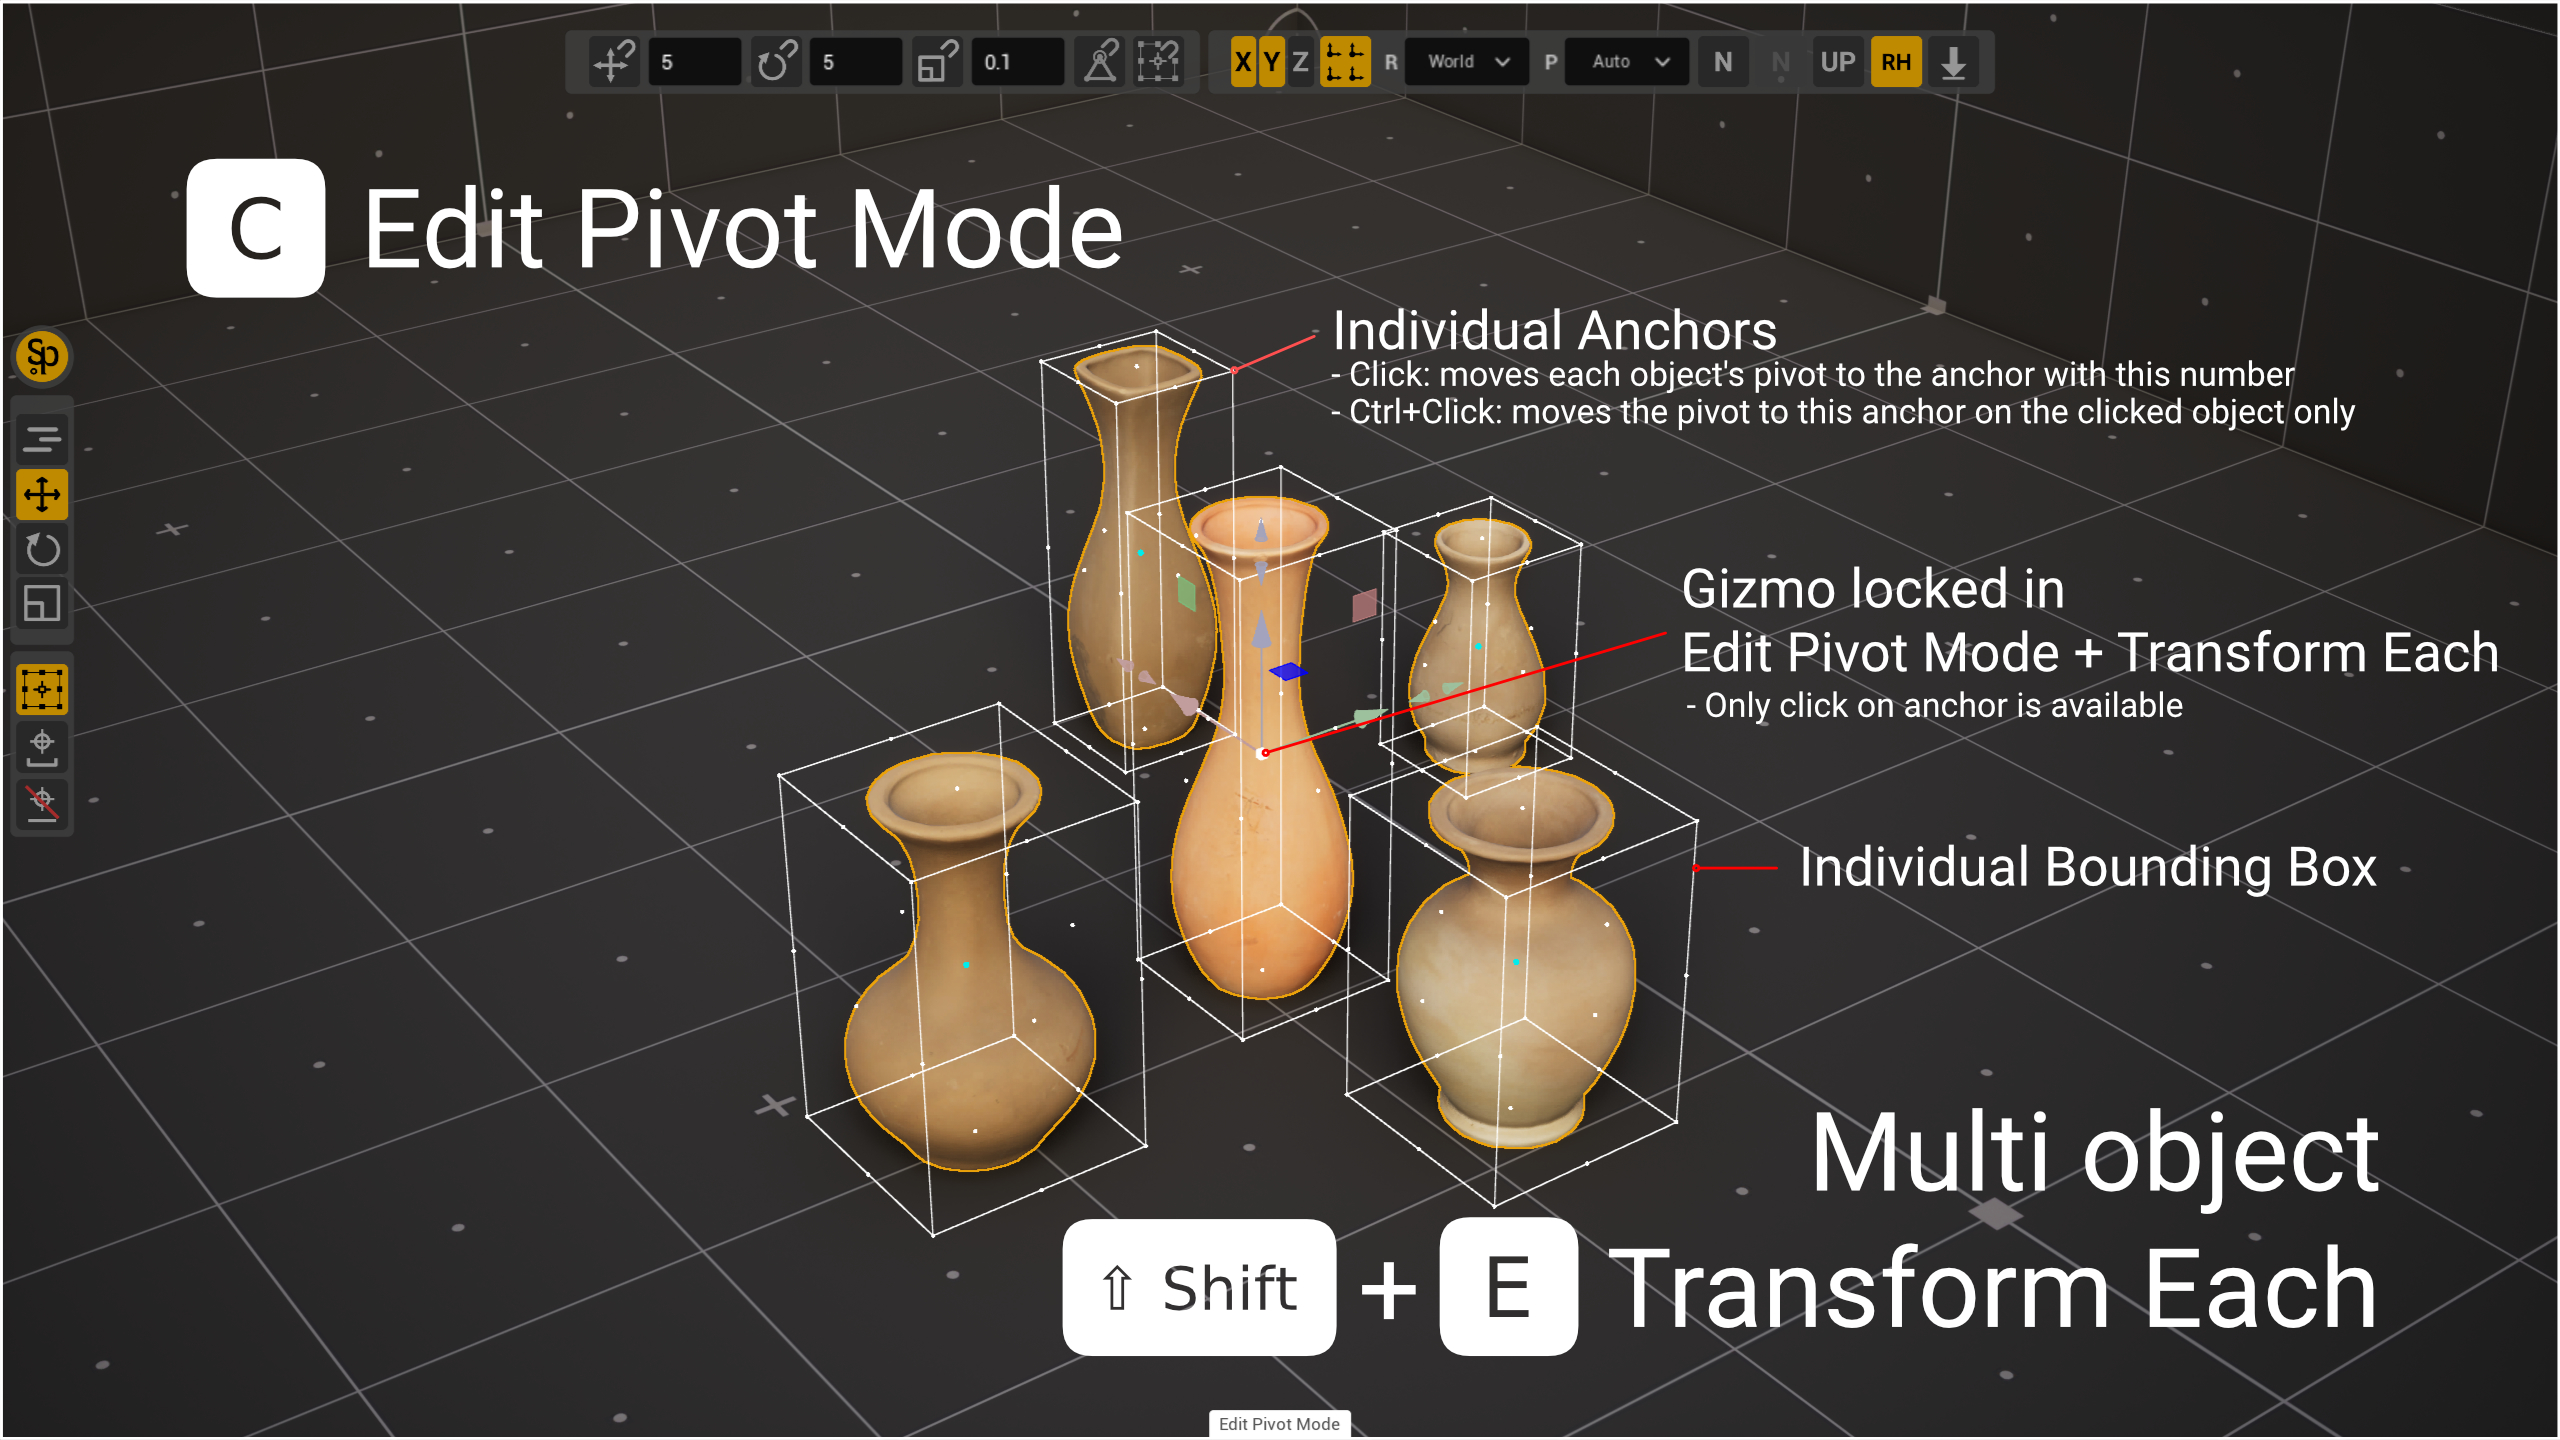Edit the rotation snap value field
The width and height of the screenshot is (2560, 1440).
pos(855,62)
